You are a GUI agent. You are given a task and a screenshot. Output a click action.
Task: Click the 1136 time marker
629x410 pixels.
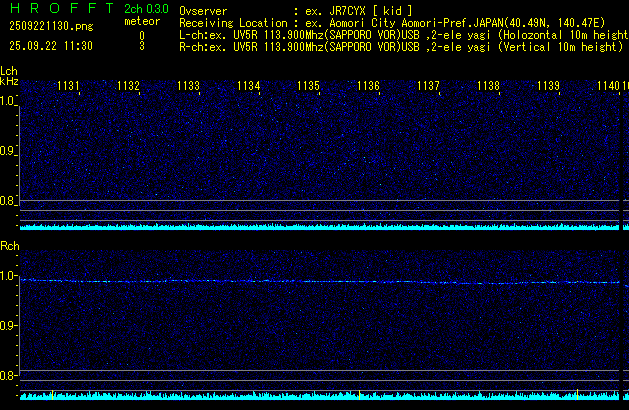(x=368, y=87)
